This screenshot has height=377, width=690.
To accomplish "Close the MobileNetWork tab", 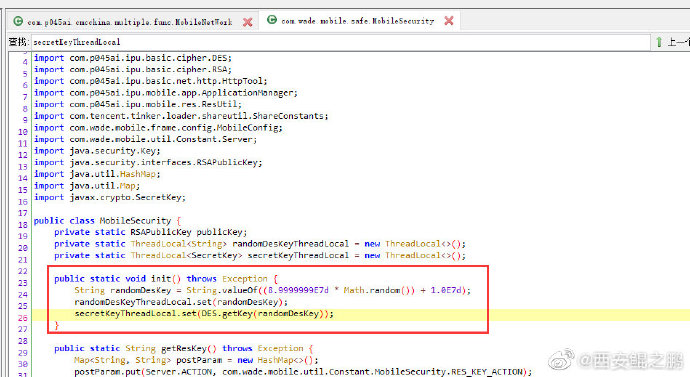I will 248,22.
